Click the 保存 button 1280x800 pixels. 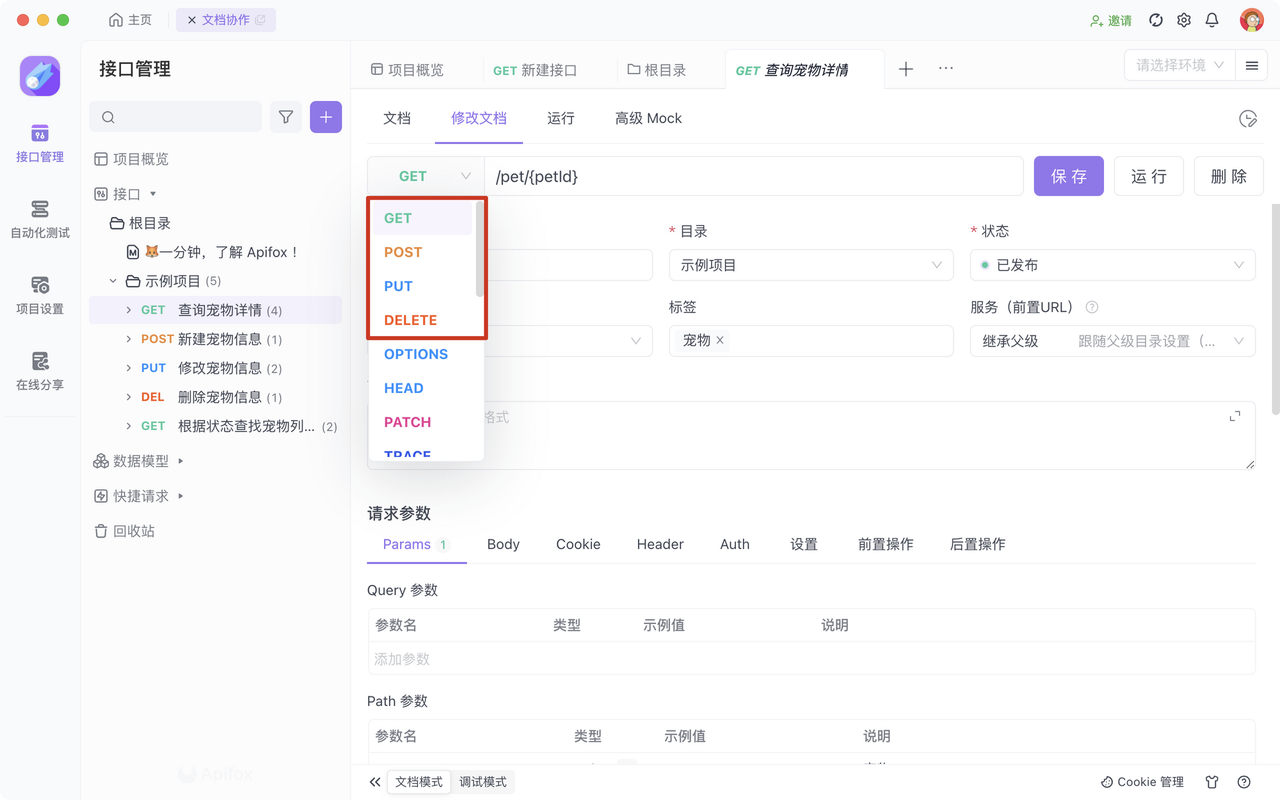tap(1068, 176)
